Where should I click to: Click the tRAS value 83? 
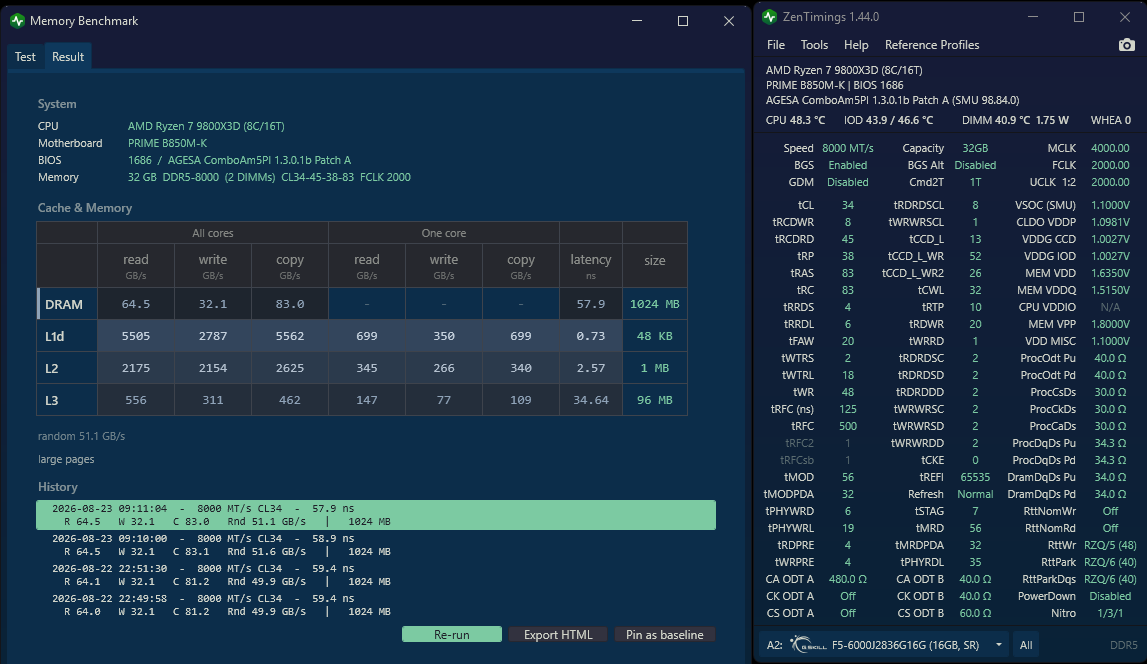(848, 273)
